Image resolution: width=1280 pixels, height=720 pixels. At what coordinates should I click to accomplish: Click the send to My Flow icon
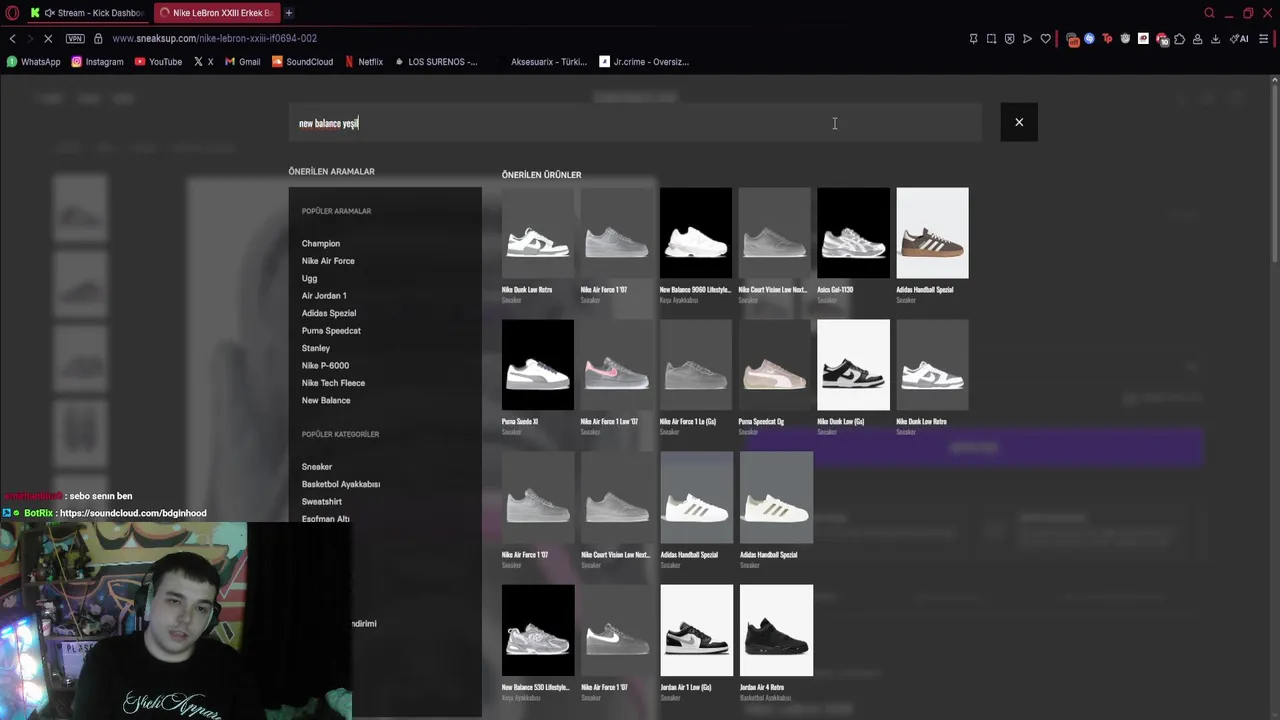click(1027, 39)
